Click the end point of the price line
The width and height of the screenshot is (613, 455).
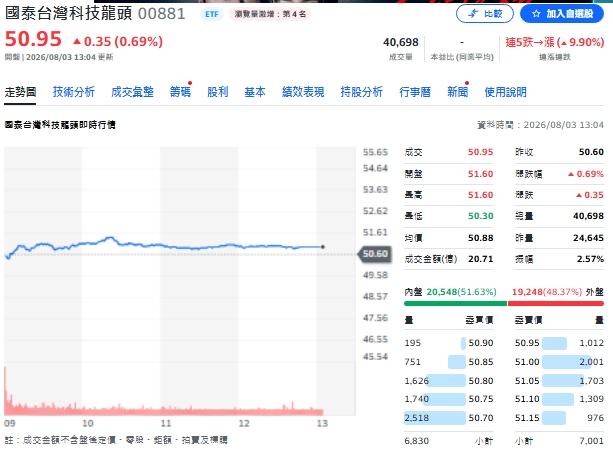click(x=323, y=247)
